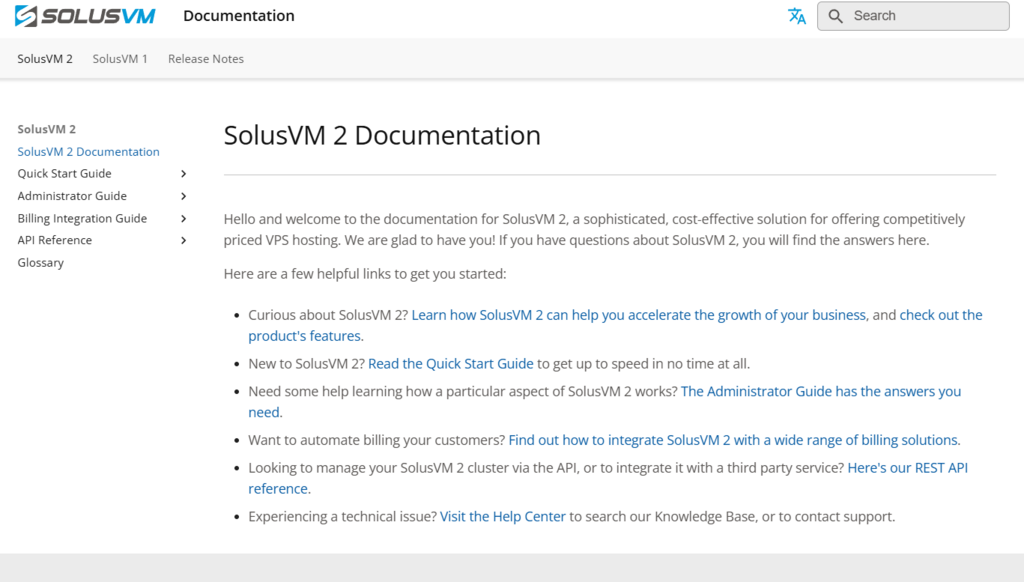Click the Documentation header title

click(x=239, y=16)
